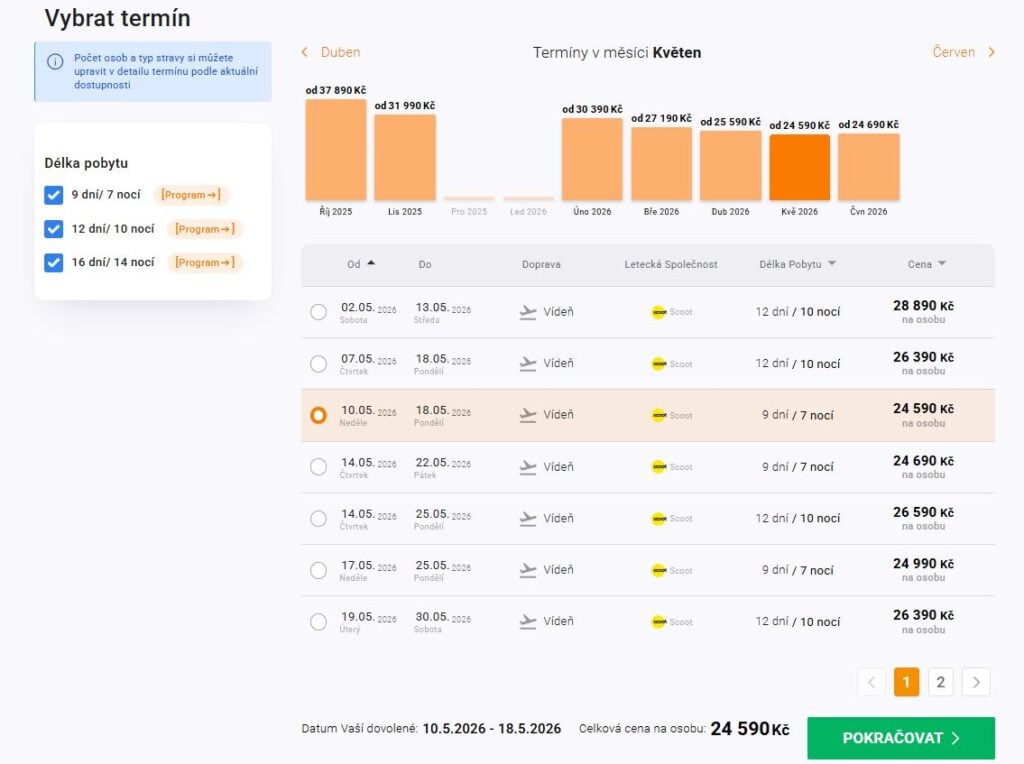
Task: Select the Úno 2026 price bar
Action: click(x=592, y=160)
